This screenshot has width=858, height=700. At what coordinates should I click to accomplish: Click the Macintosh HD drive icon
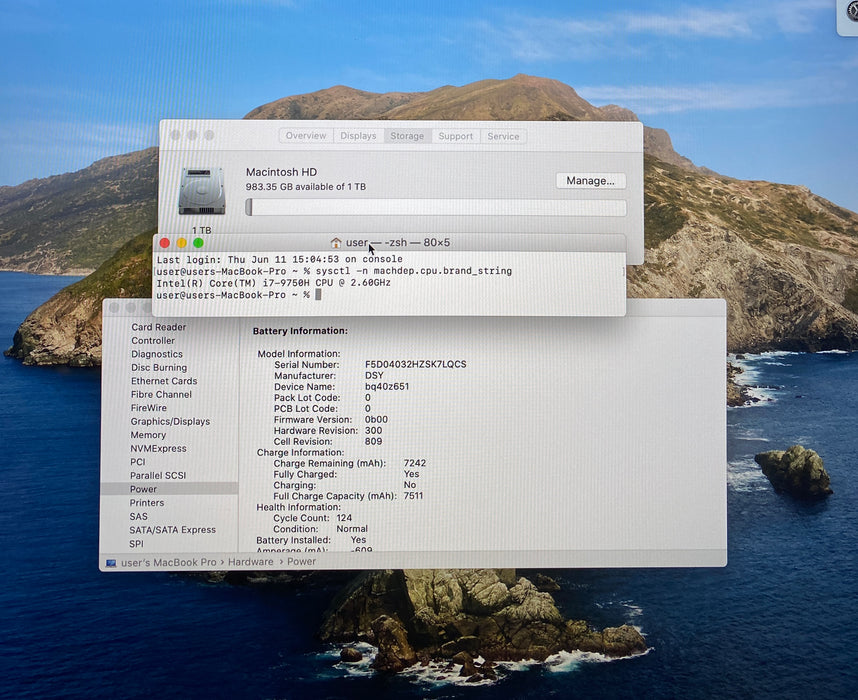coord(202,191)
